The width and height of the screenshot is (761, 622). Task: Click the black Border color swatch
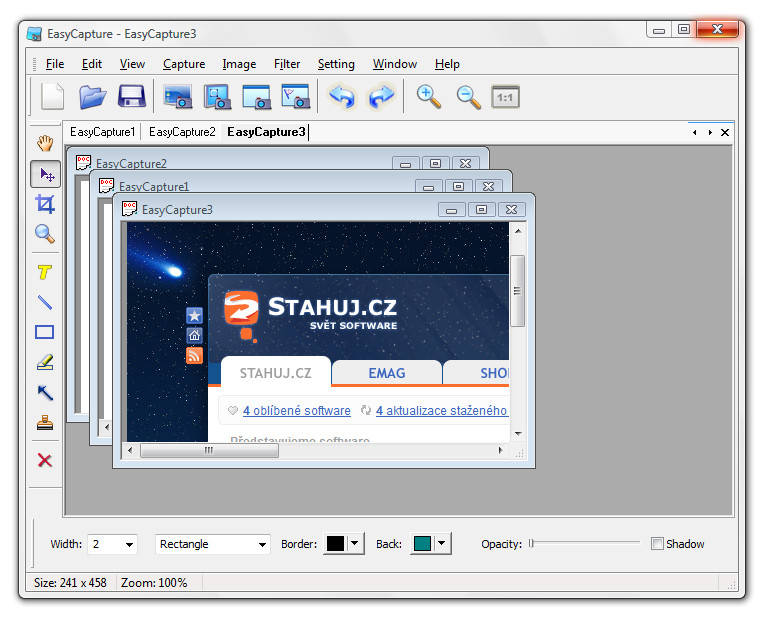click(x=335, y=543)
